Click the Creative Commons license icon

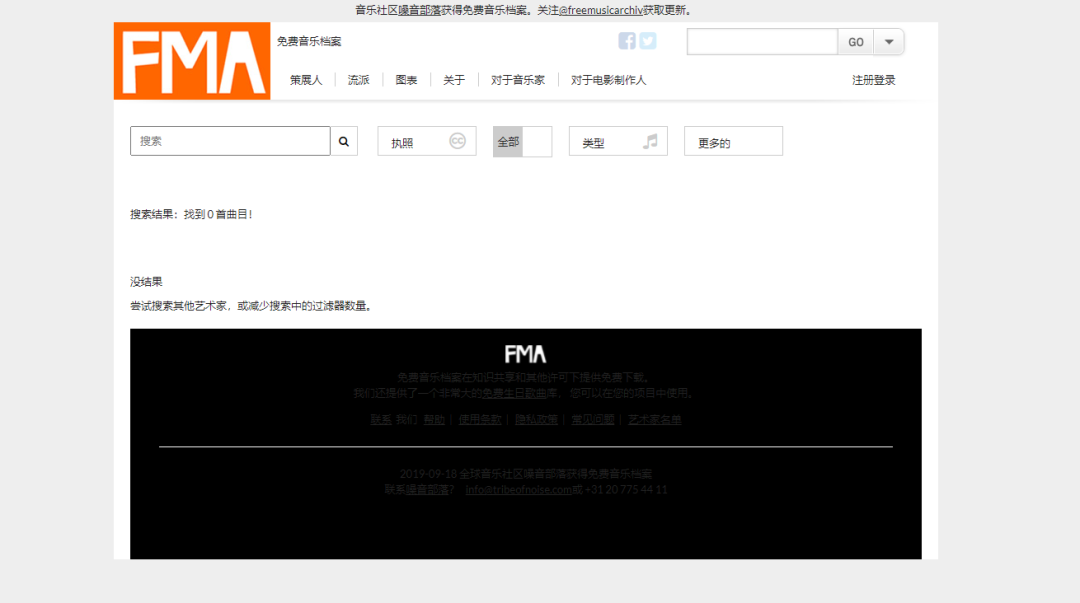tap(457, 142)
